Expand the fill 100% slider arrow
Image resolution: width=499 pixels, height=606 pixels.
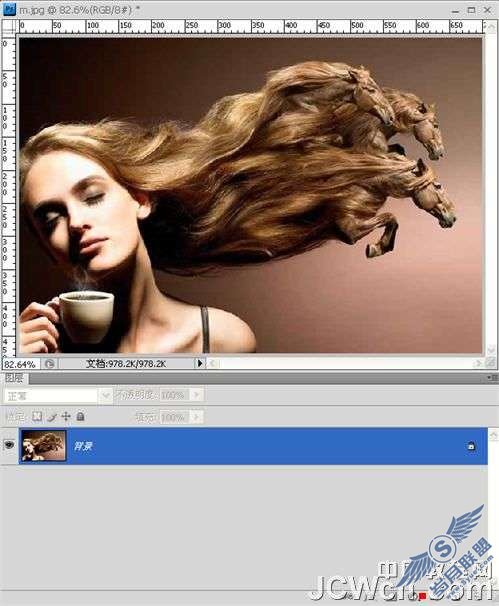(x=196, y=417)
